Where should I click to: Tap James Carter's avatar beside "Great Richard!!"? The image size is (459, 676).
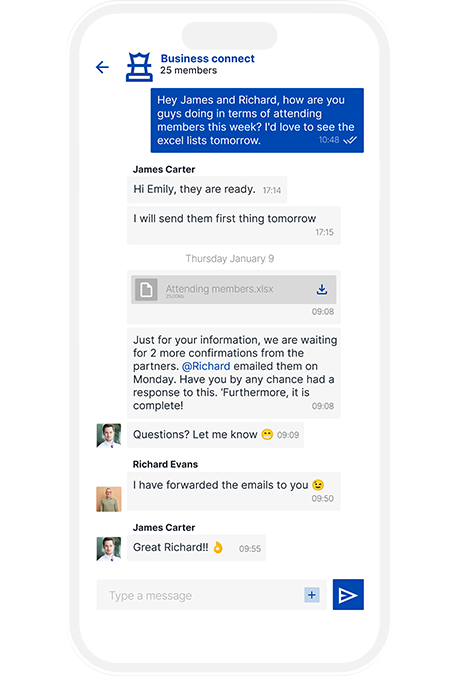click(109, 548)
